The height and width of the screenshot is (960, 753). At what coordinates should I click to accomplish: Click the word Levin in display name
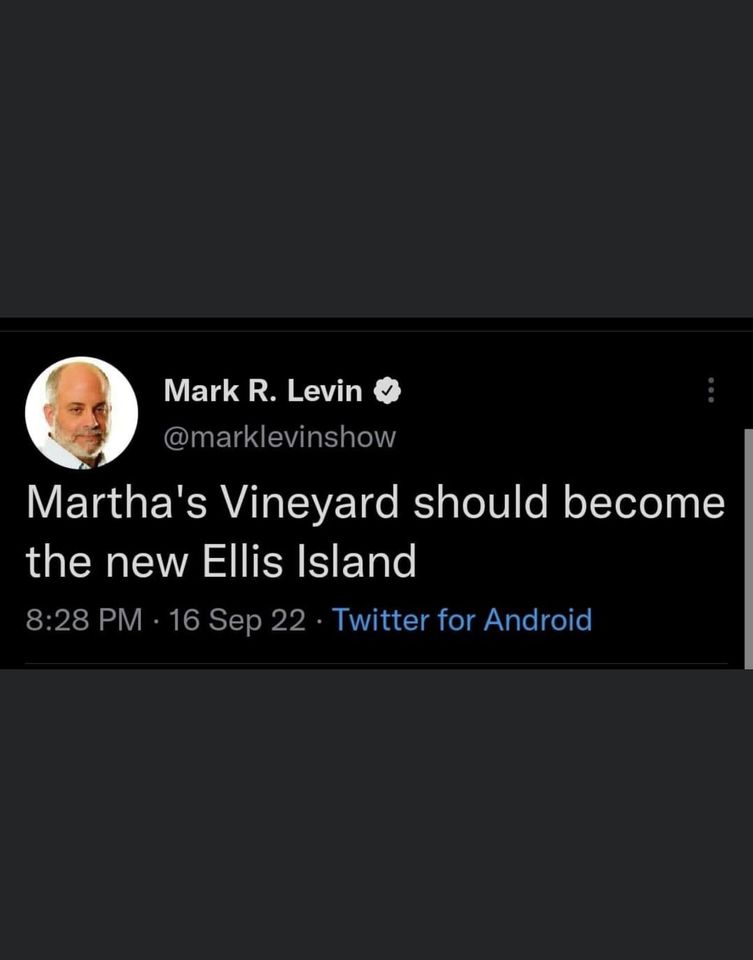click(324, 391)
